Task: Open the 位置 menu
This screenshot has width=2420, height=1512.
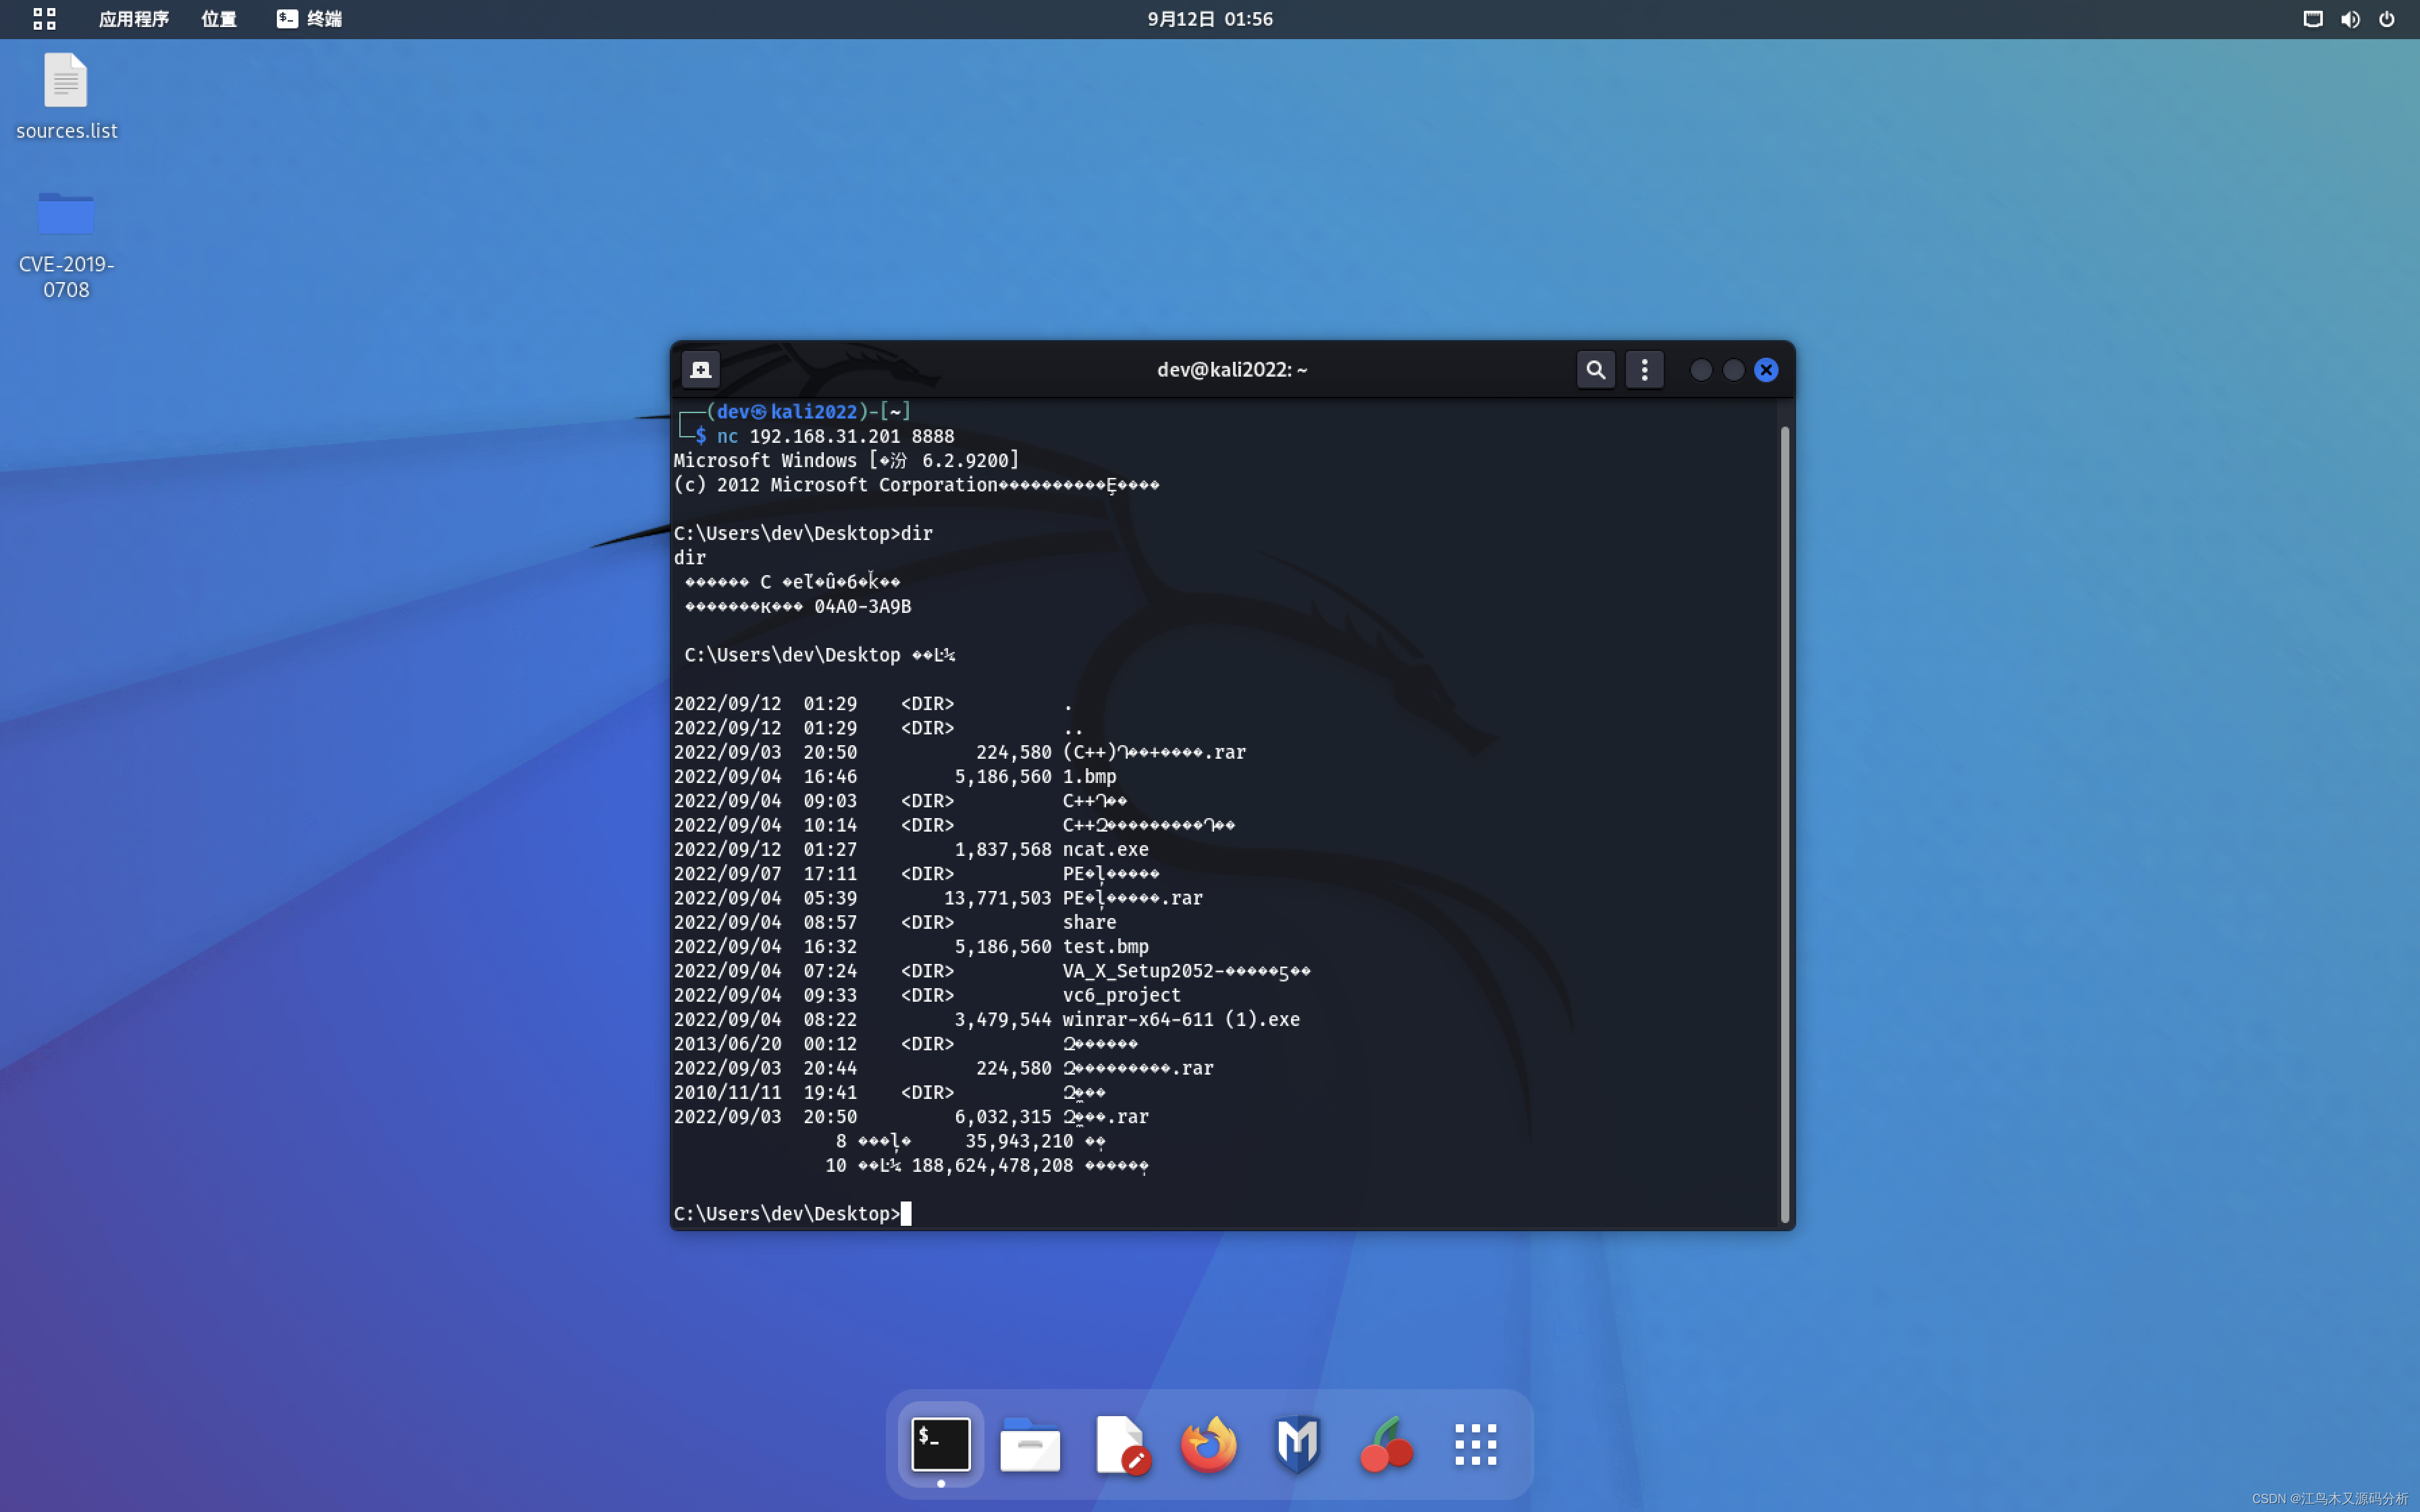Action: tap(218, 19)
